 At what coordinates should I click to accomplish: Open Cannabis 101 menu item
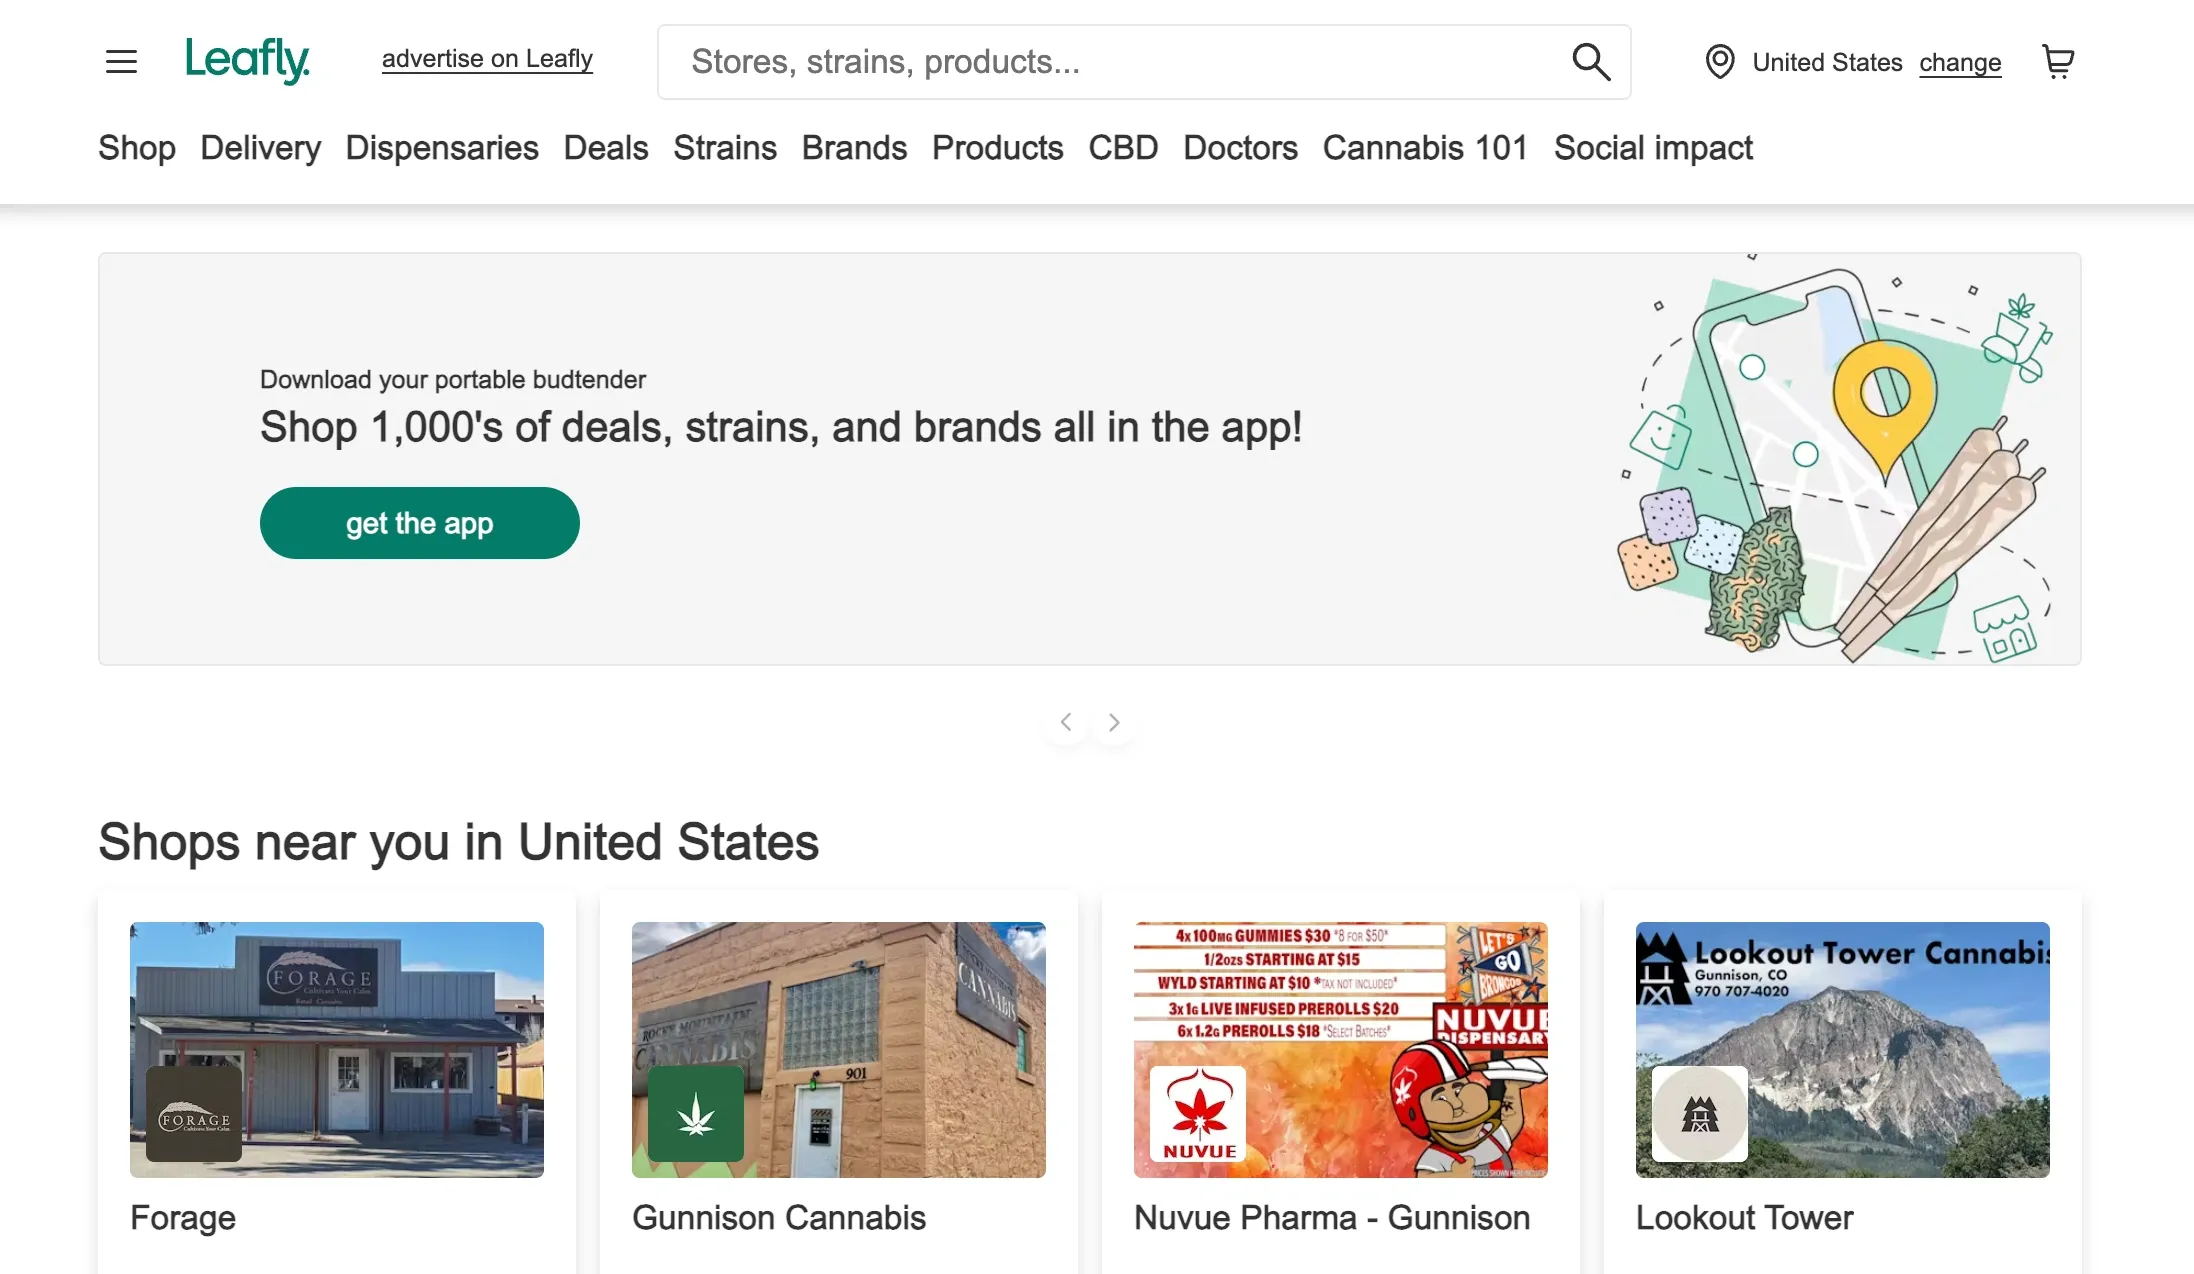pyautogui.click(x=1425, y=148)
